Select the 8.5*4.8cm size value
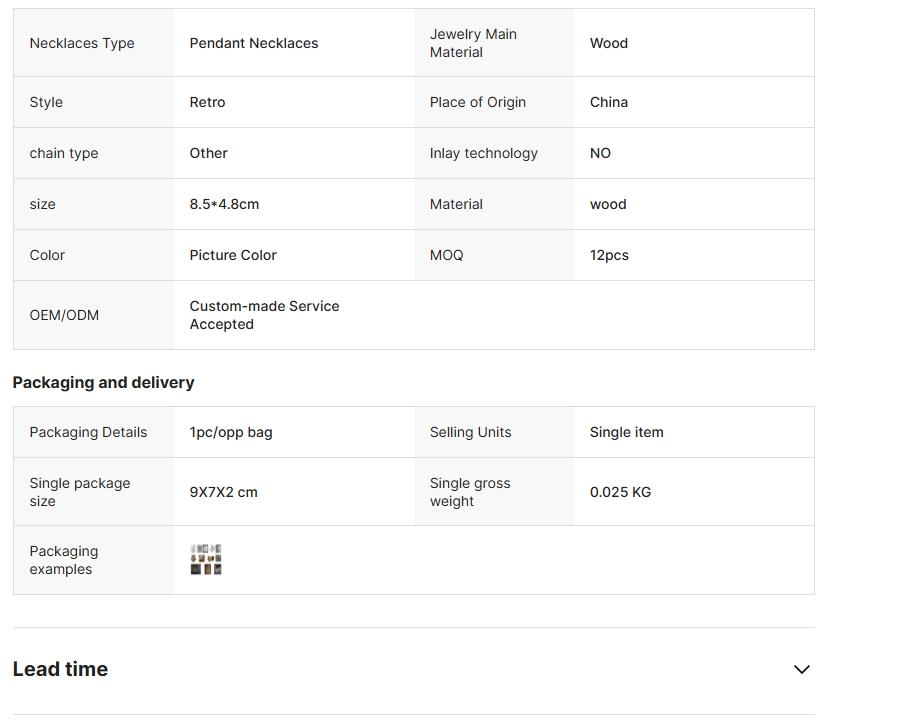 pyautogui.click(x=224, y=204)
